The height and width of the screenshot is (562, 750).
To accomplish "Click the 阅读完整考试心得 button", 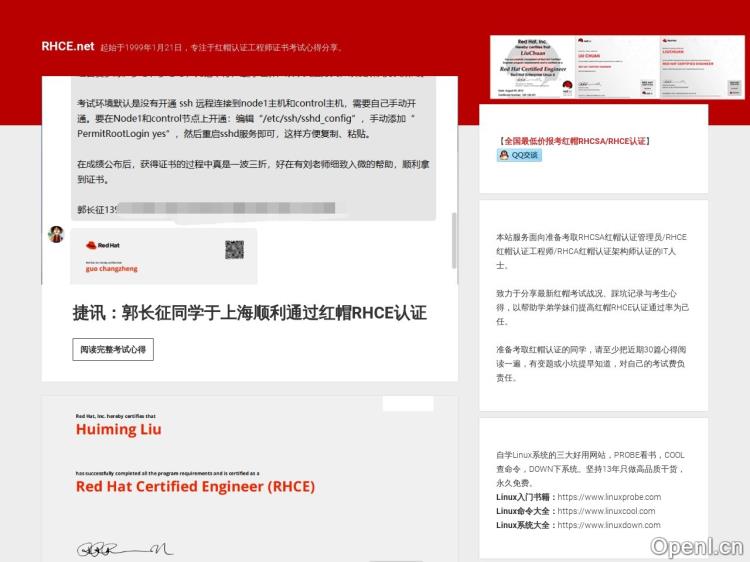I will [113, 349].
